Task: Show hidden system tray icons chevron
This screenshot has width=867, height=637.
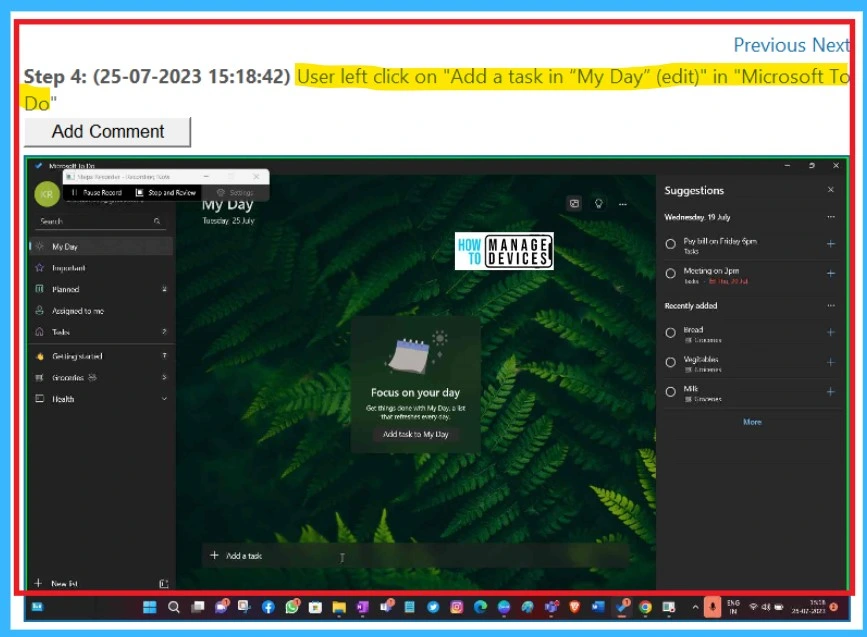Action: coord(695,607)
